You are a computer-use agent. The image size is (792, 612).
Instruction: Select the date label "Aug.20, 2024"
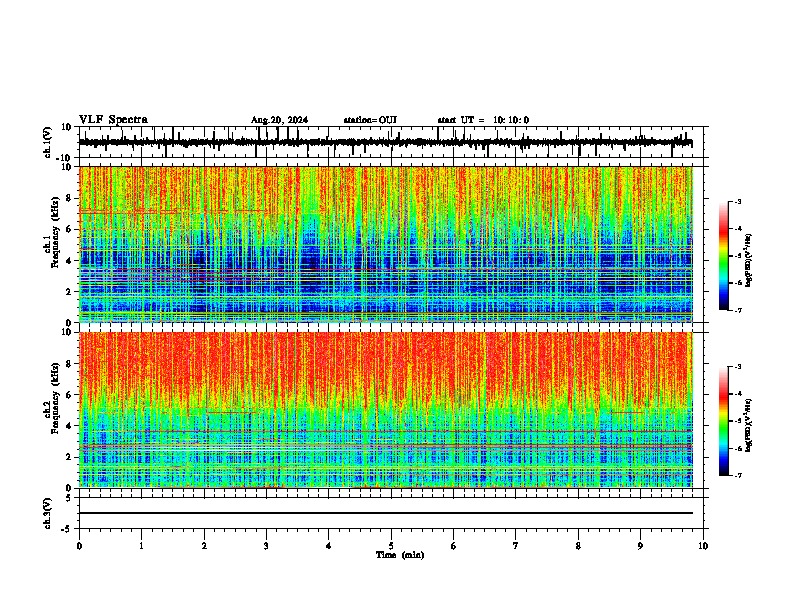[x=279, y=120]
